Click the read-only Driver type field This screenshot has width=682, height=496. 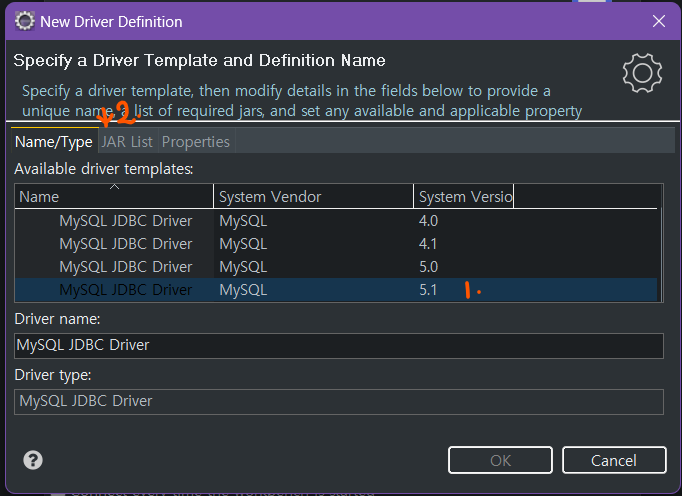(x=339, y=402)
